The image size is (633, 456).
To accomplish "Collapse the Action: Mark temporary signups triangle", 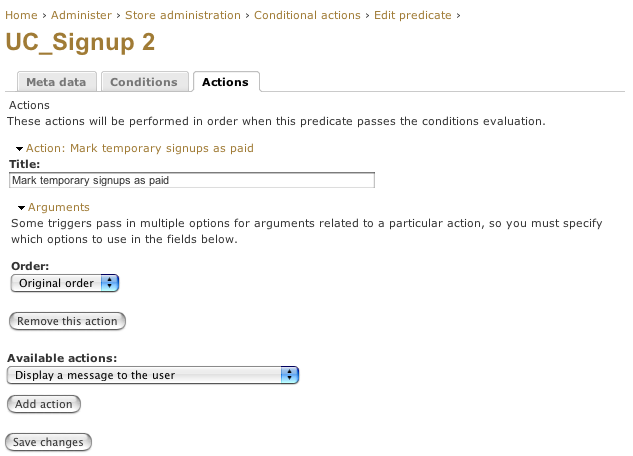I will [19, 149].
